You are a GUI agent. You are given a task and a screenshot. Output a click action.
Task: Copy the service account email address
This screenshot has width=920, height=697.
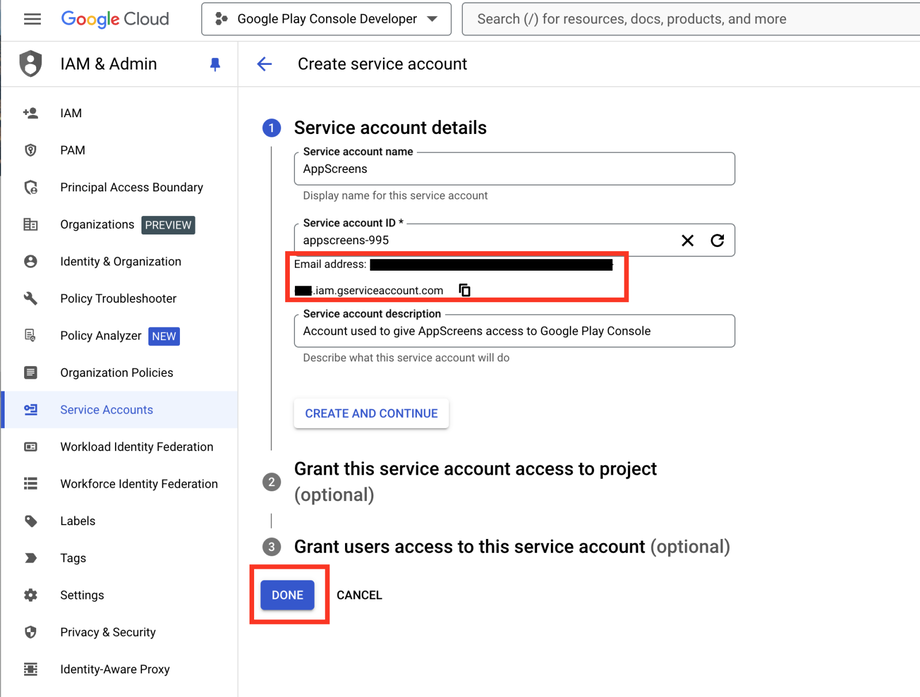click(x=464, y=290)
